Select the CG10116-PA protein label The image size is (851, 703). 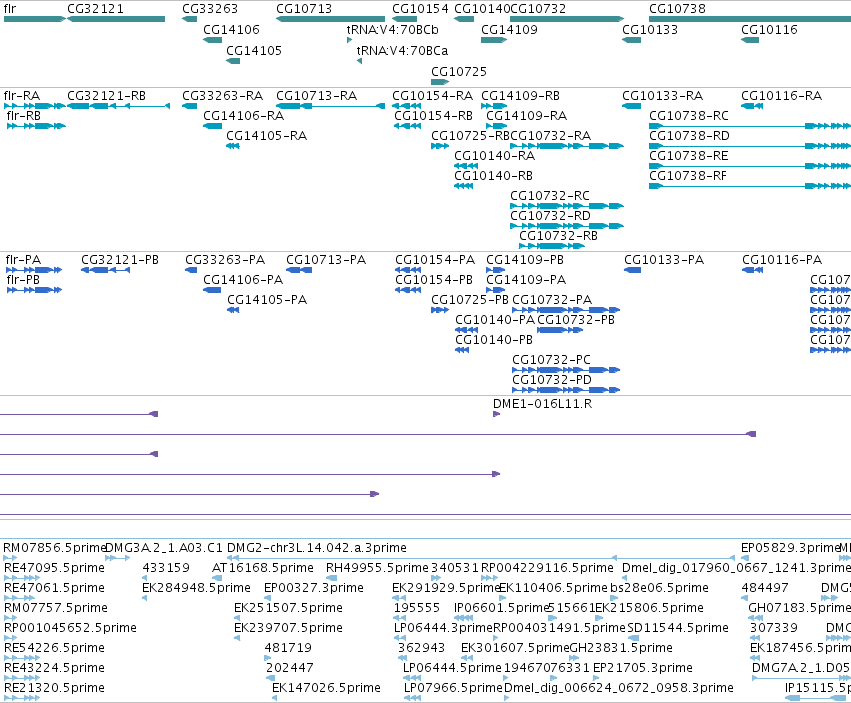(782, 259)
